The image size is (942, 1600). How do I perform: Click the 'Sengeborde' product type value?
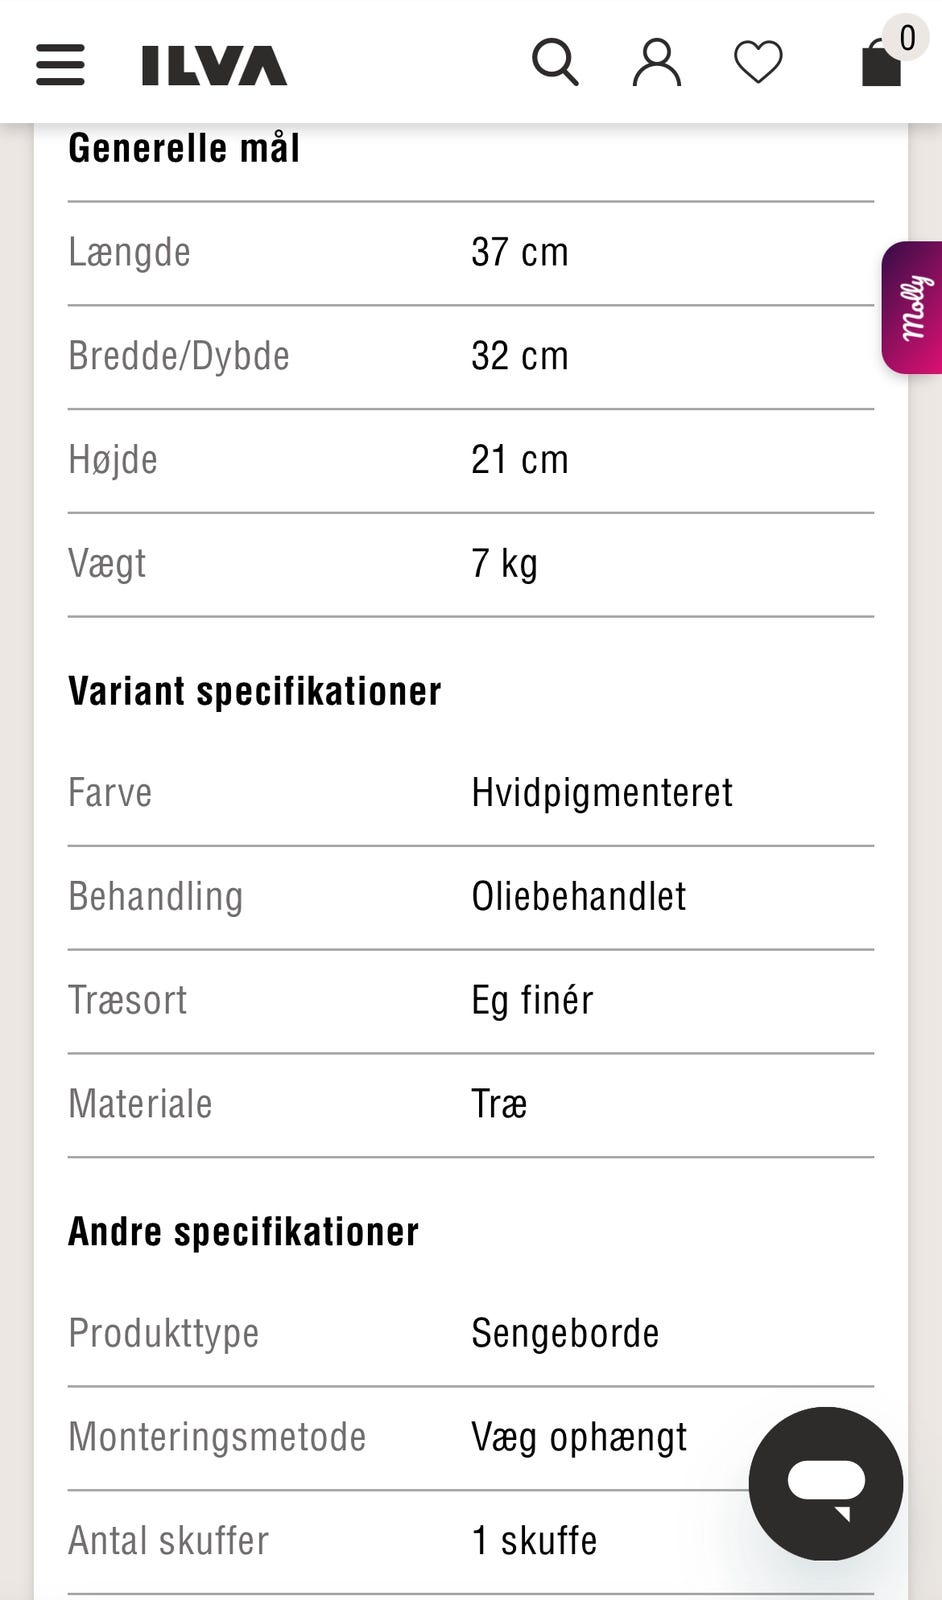point(565,1332)
